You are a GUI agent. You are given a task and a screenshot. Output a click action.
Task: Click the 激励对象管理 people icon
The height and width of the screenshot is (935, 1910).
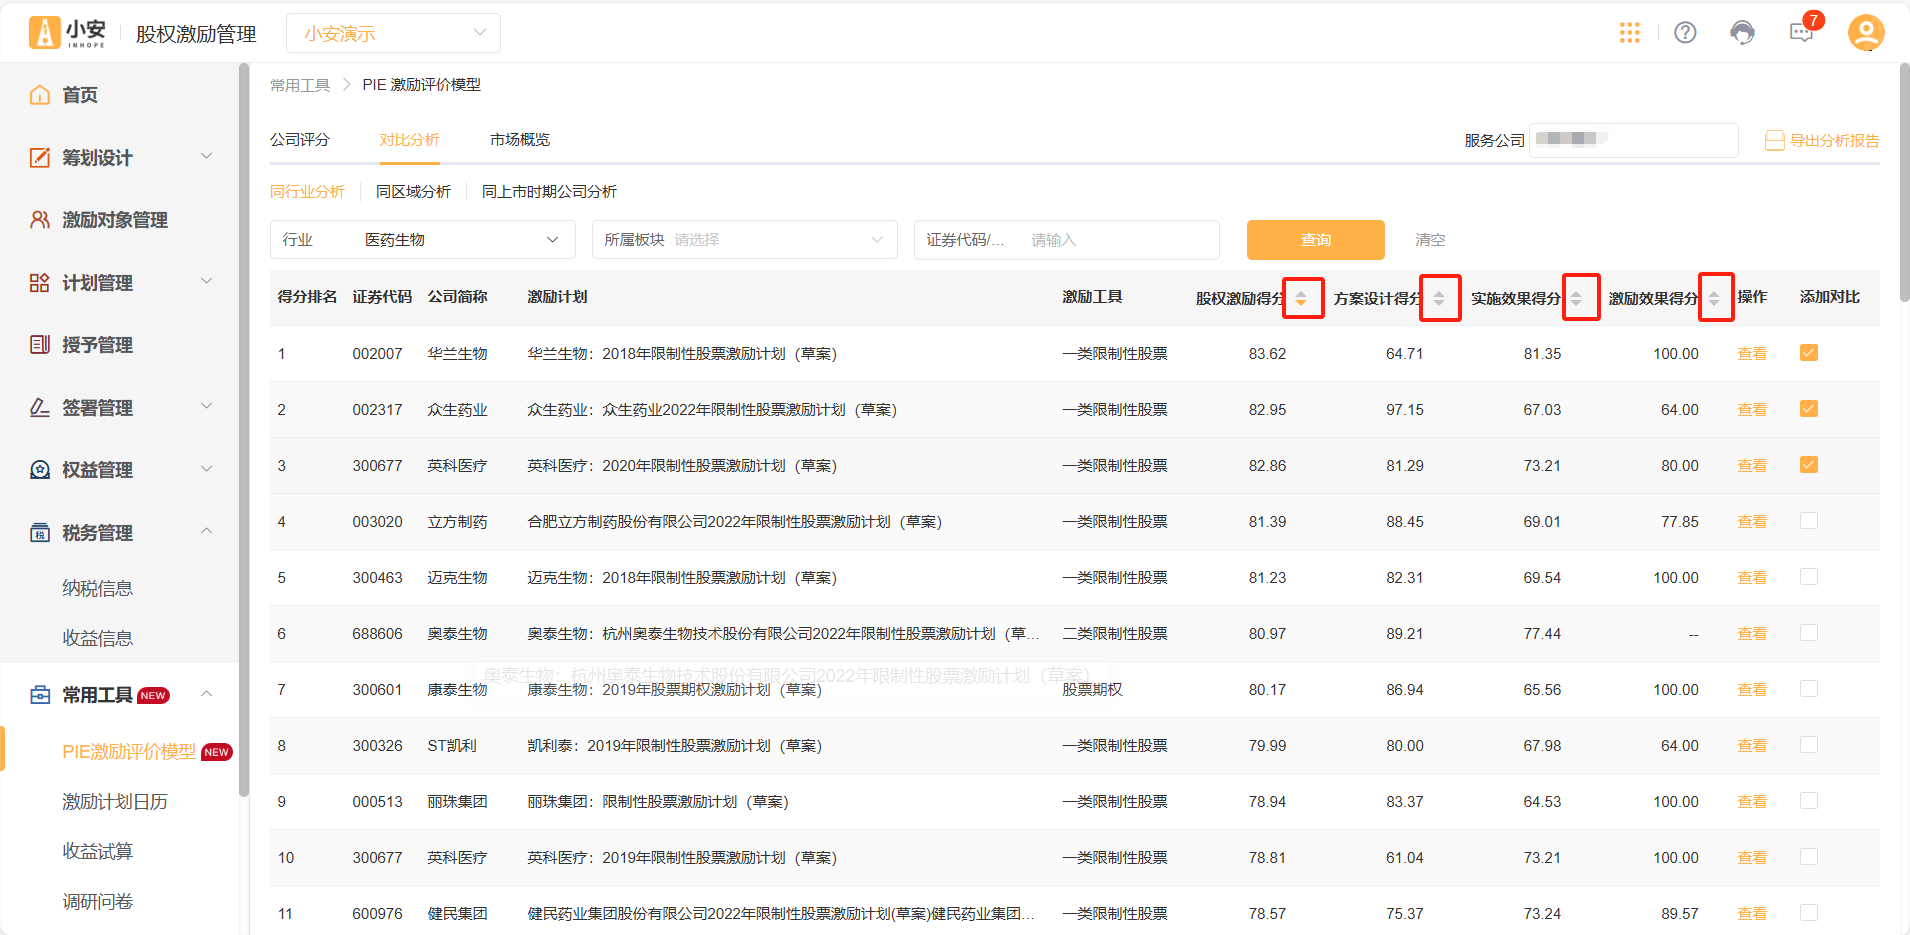coord(40,220)
